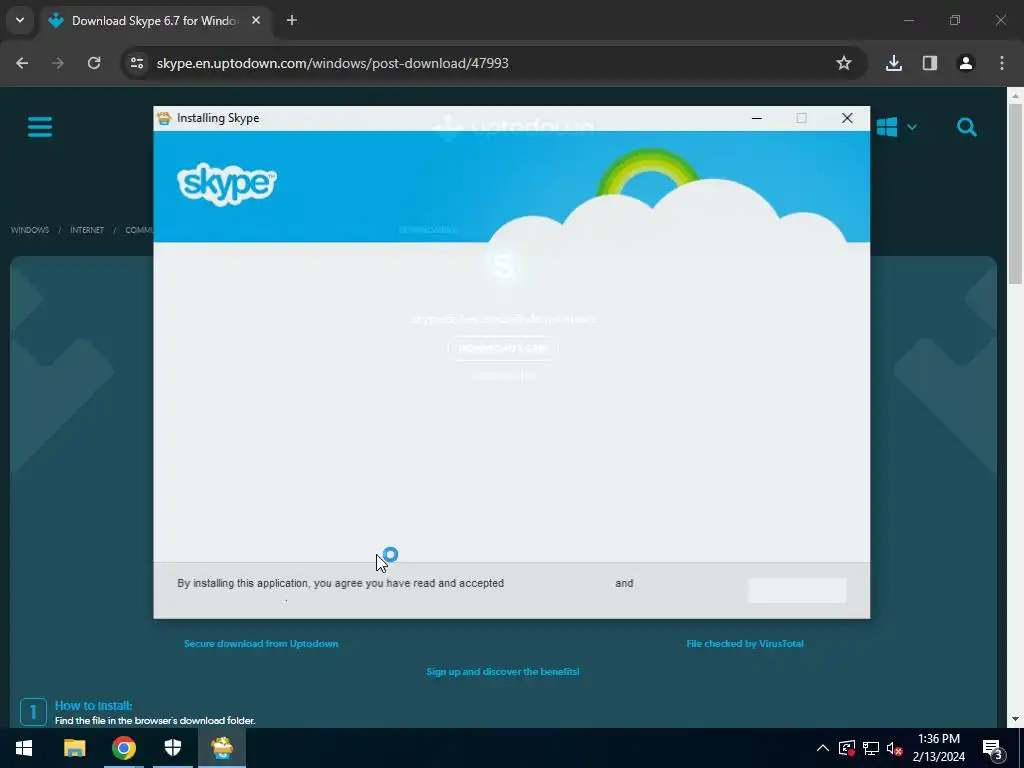Select the Download Skype 6.7 tab

[155, 21]
